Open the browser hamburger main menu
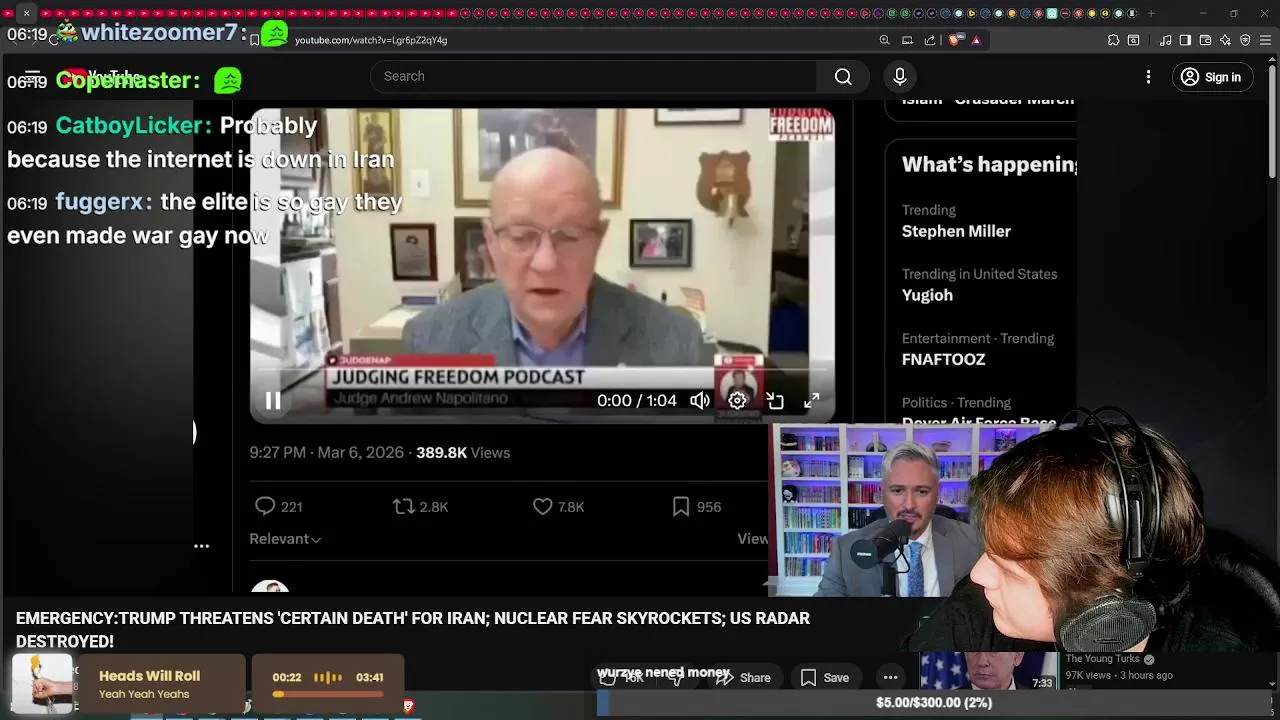 (x=1265, y=40)
